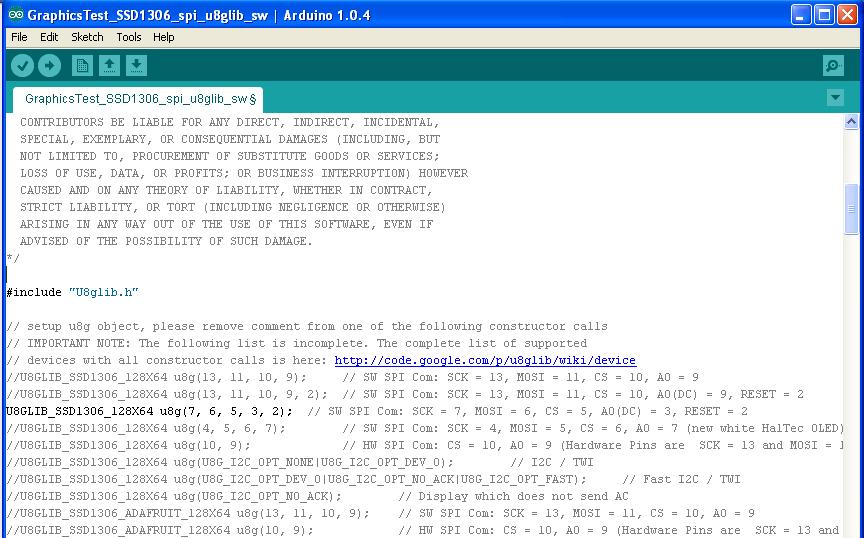Open the Sketch menu
Viewport: 864px width, 538px height.
click(87, 37)
